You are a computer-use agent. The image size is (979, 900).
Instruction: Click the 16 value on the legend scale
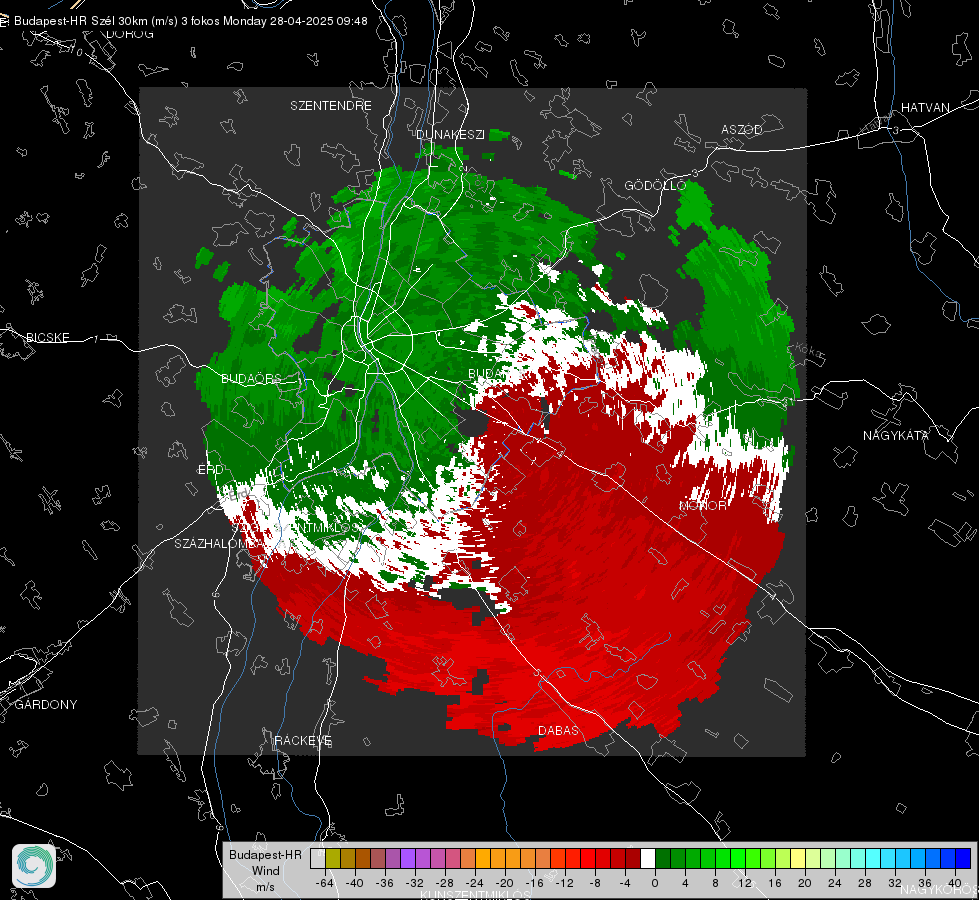click(775, 883)
